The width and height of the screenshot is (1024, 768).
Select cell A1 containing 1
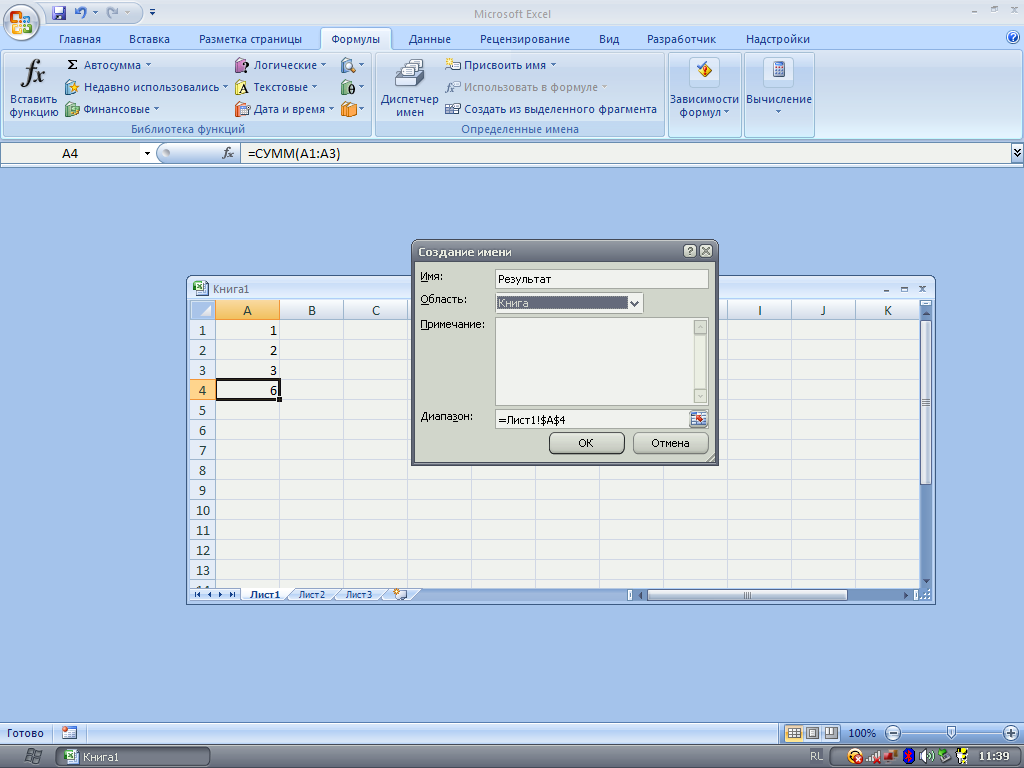(x=248, y=330)
